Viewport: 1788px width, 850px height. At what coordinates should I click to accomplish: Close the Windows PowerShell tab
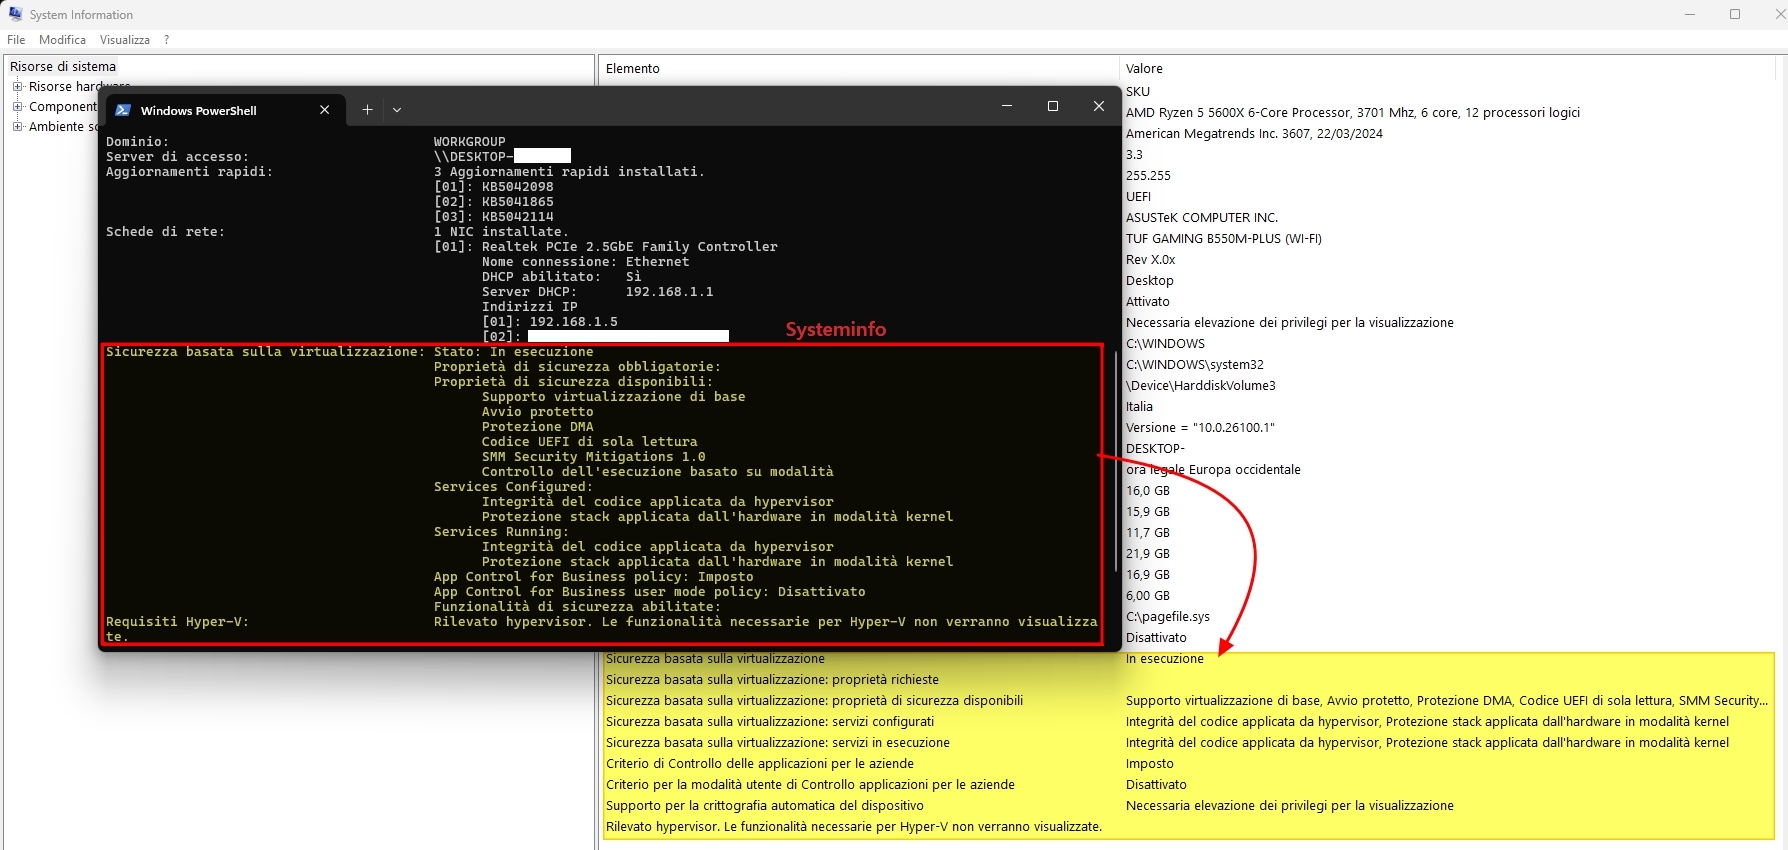[x=324, y=110]
